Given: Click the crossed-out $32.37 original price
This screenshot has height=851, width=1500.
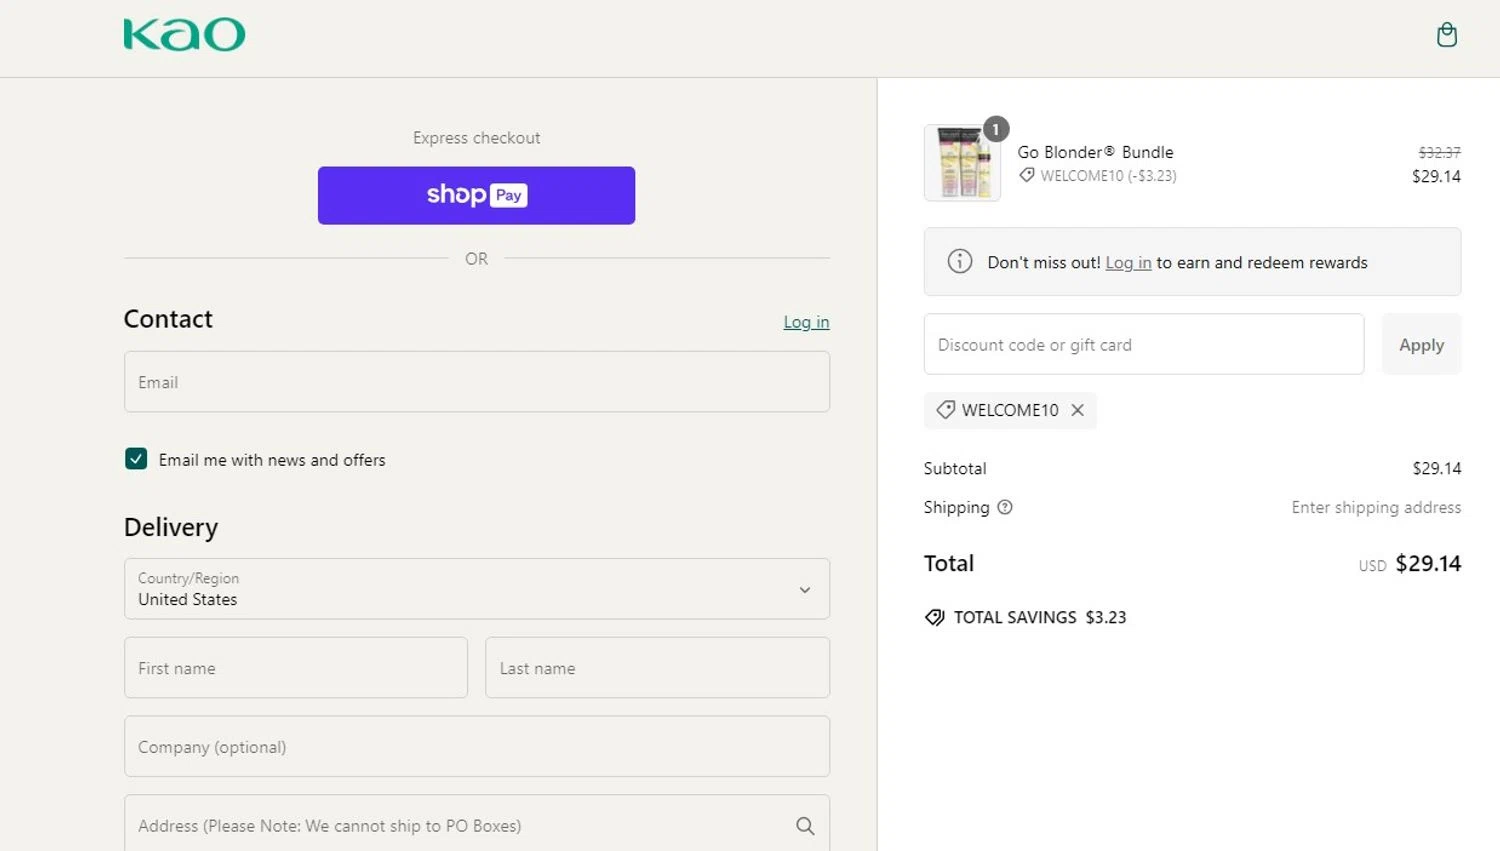Looking at the screenshot, I should (x=1439, y=152).
